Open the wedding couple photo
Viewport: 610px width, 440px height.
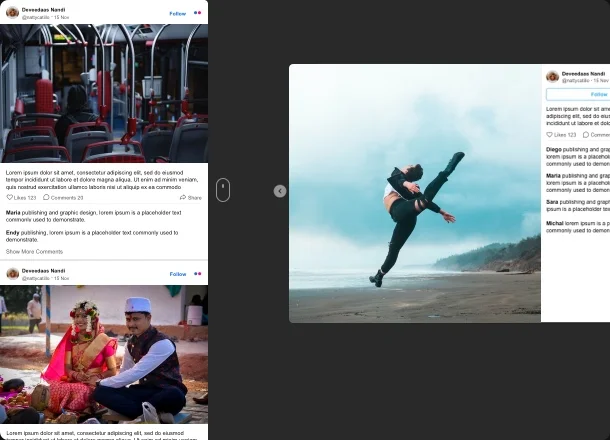tap(104, 354)
